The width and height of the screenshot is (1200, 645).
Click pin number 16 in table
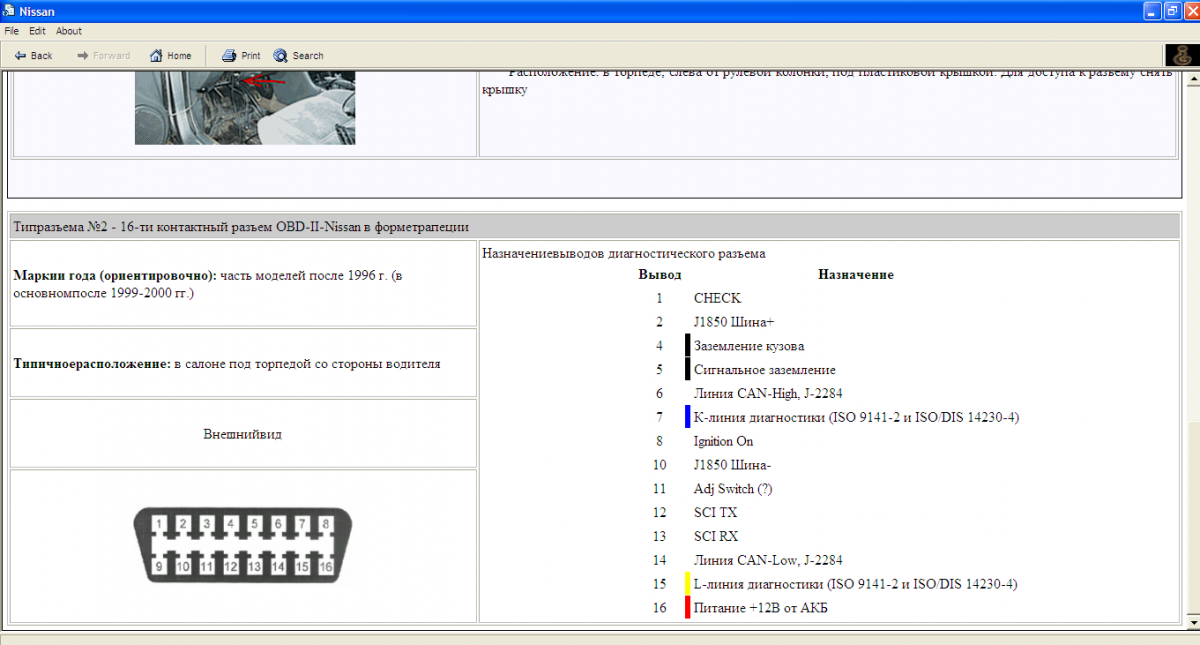[x=660, y=608]
